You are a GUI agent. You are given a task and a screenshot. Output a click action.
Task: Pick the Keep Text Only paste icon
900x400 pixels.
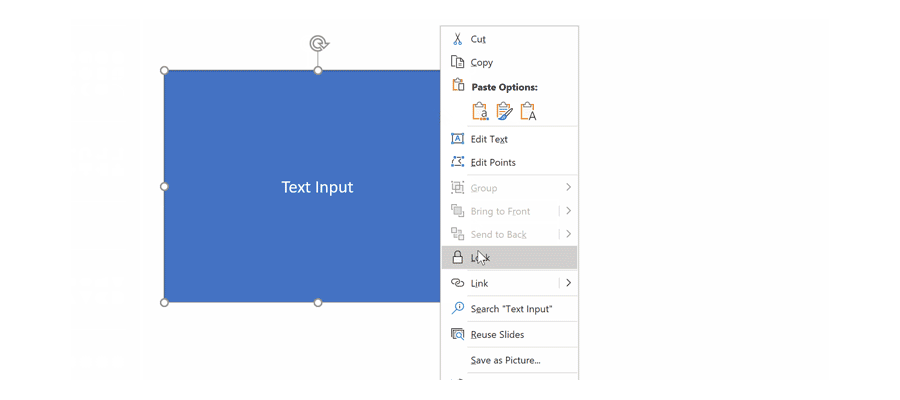[x=528, y=111]
